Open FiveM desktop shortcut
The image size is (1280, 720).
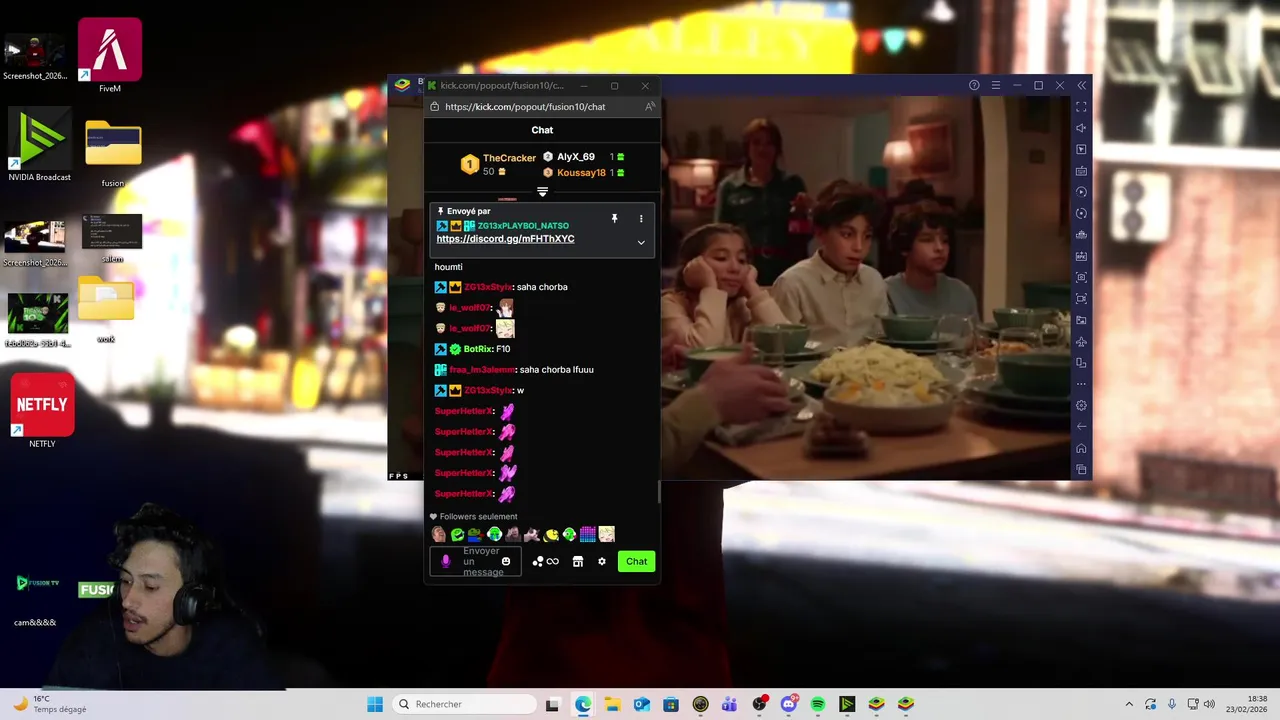click(110, 56)
